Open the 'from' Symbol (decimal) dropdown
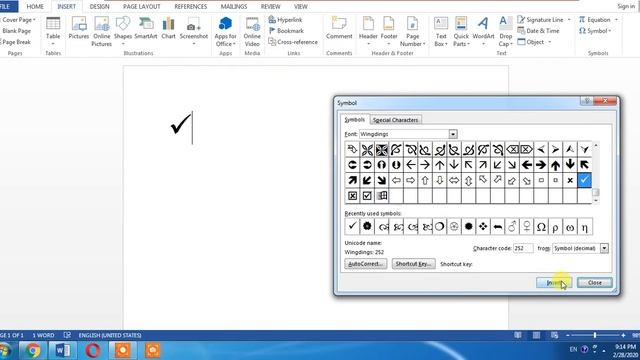The height and width of the screenshot is (360, 640). point(604,248)
